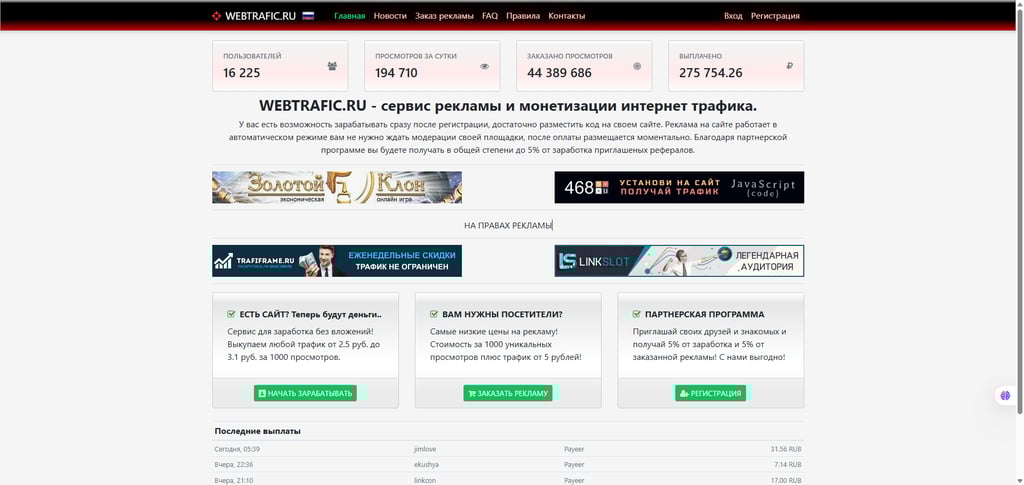This screenshot has height=485, width=1024.
Task: Click the check icon beside ЕСТЬ САЙТ heading
Action: click(231, 314)
